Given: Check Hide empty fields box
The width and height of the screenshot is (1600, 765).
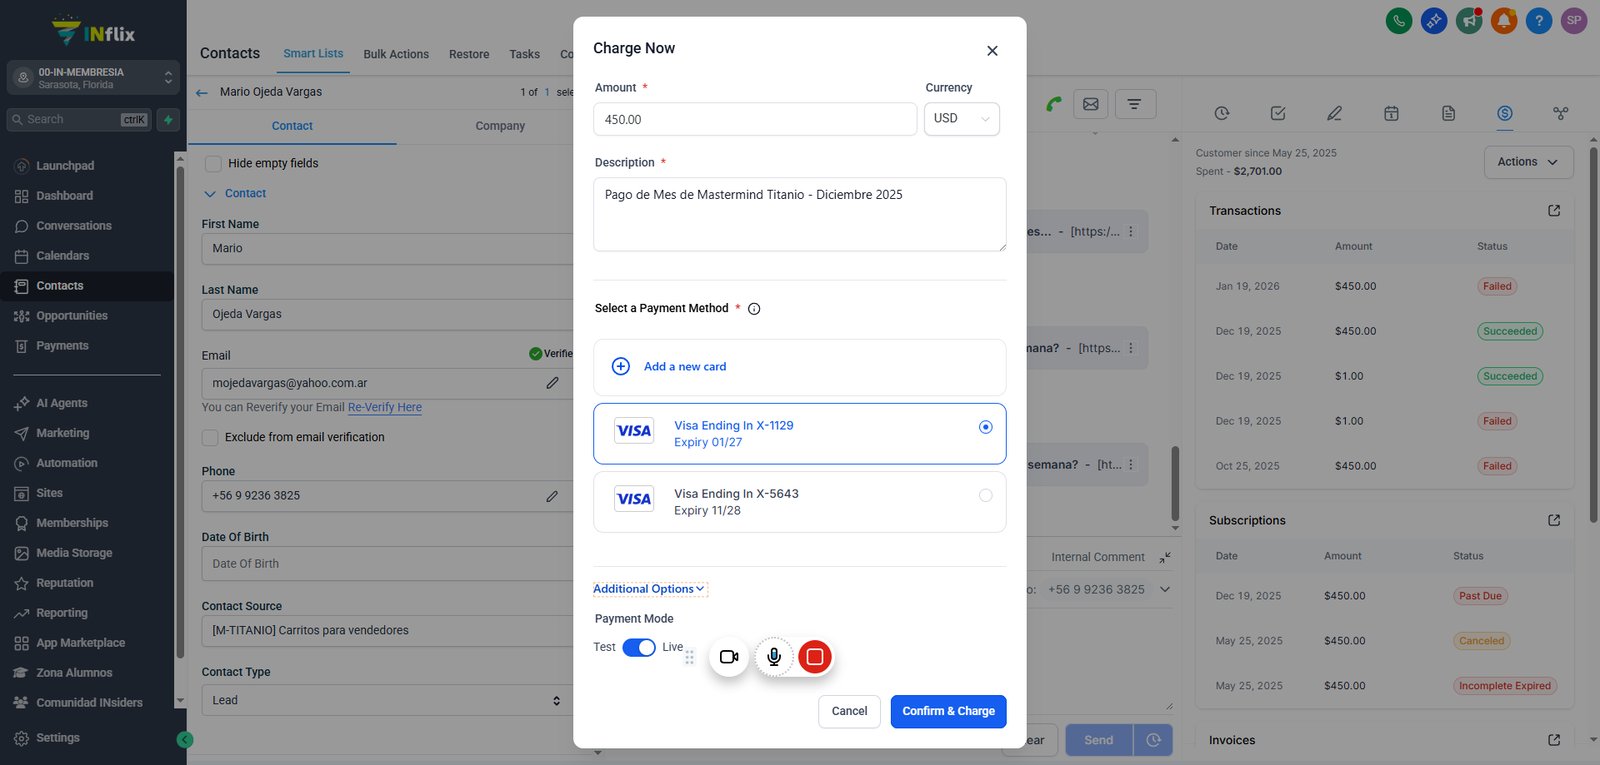Looking at the screenshot, I should (213, 163).
